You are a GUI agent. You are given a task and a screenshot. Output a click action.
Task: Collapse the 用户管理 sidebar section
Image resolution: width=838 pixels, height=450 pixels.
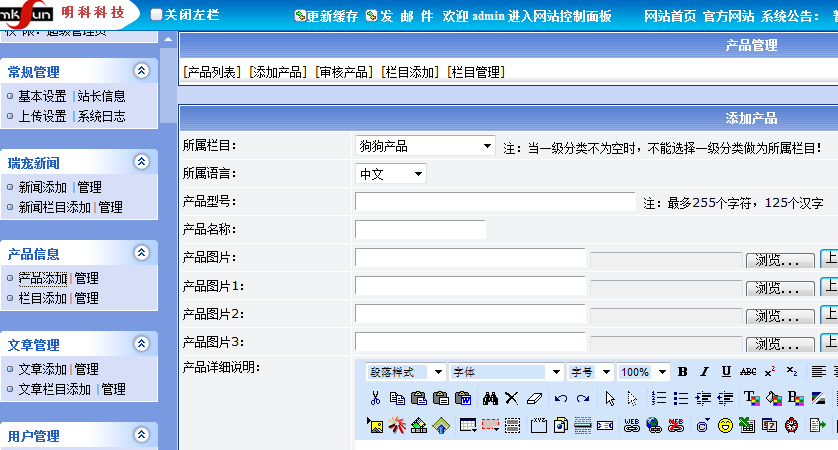point(142,434)
